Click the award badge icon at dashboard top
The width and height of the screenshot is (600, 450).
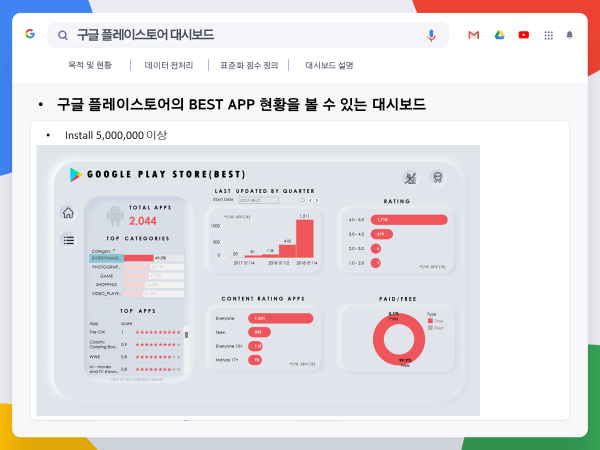pos(437,177)
